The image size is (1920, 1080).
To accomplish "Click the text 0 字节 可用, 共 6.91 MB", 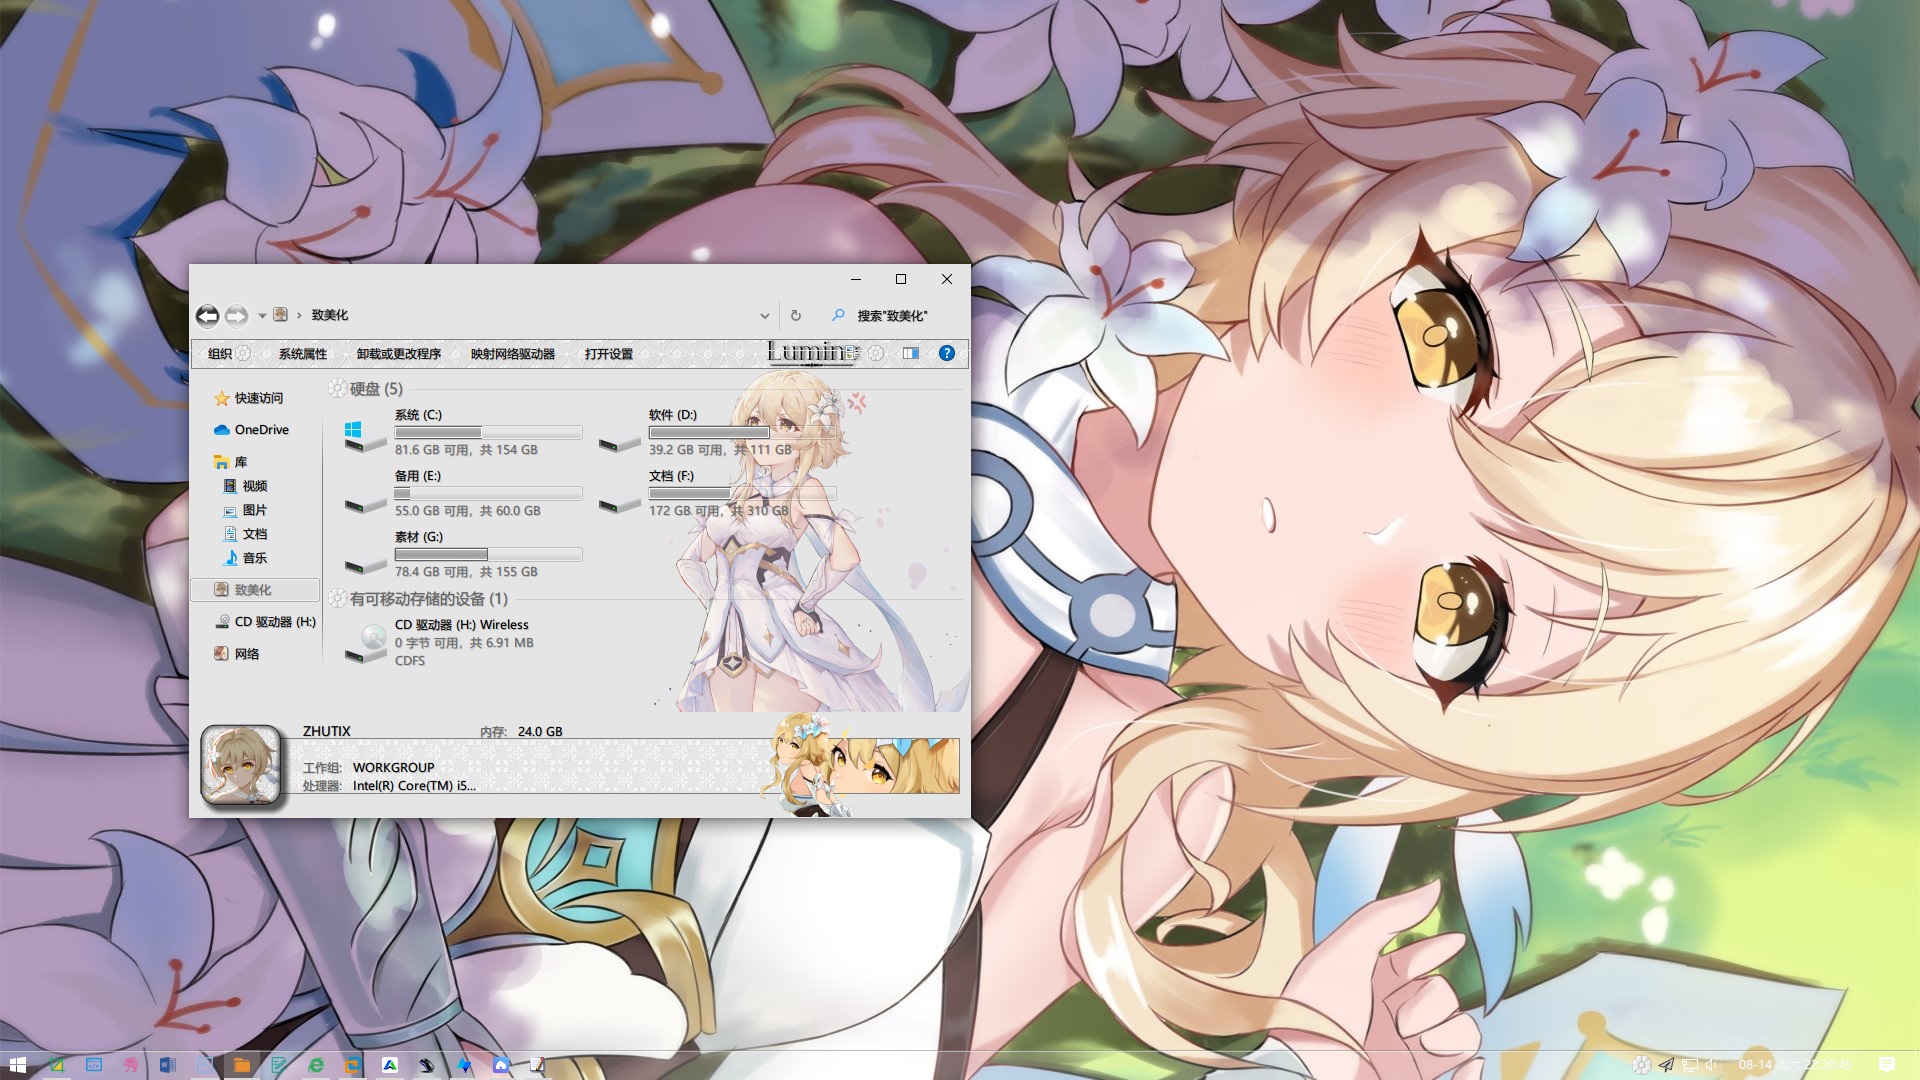I will [464, 643].
